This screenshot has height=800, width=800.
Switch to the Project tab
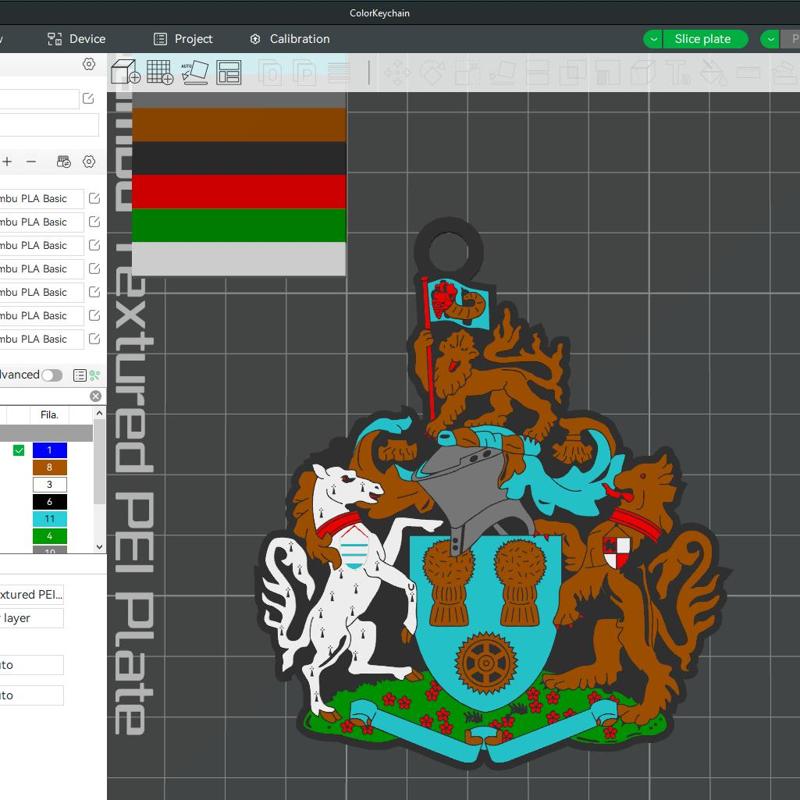183,39
